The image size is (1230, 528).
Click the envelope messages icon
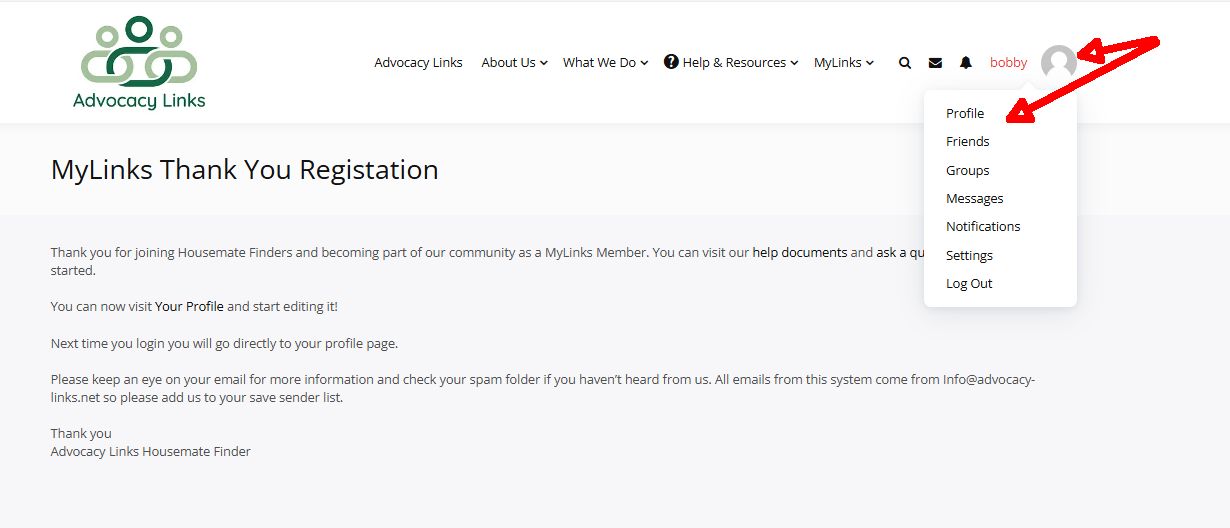(935, 63)
